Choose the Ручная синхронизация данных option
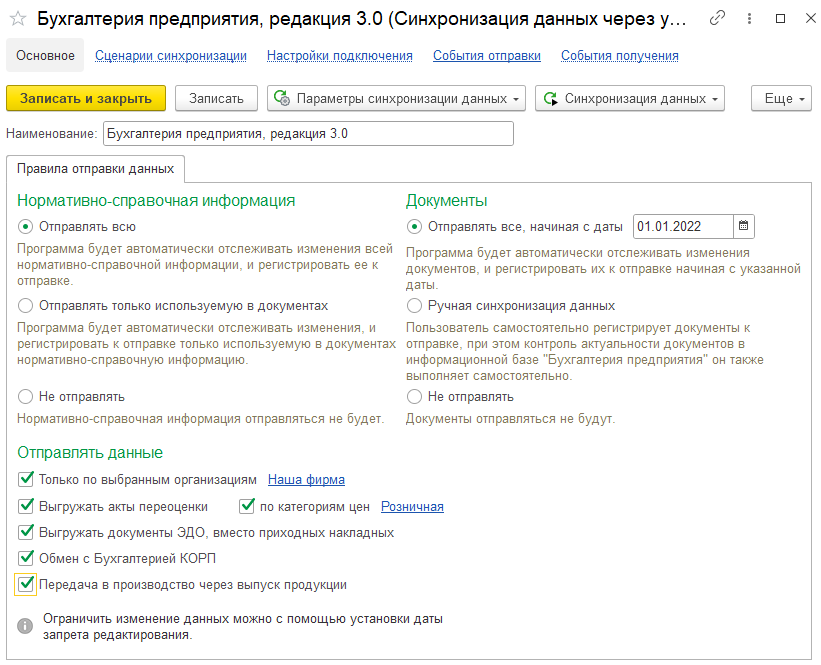 [x=414, y=305]
